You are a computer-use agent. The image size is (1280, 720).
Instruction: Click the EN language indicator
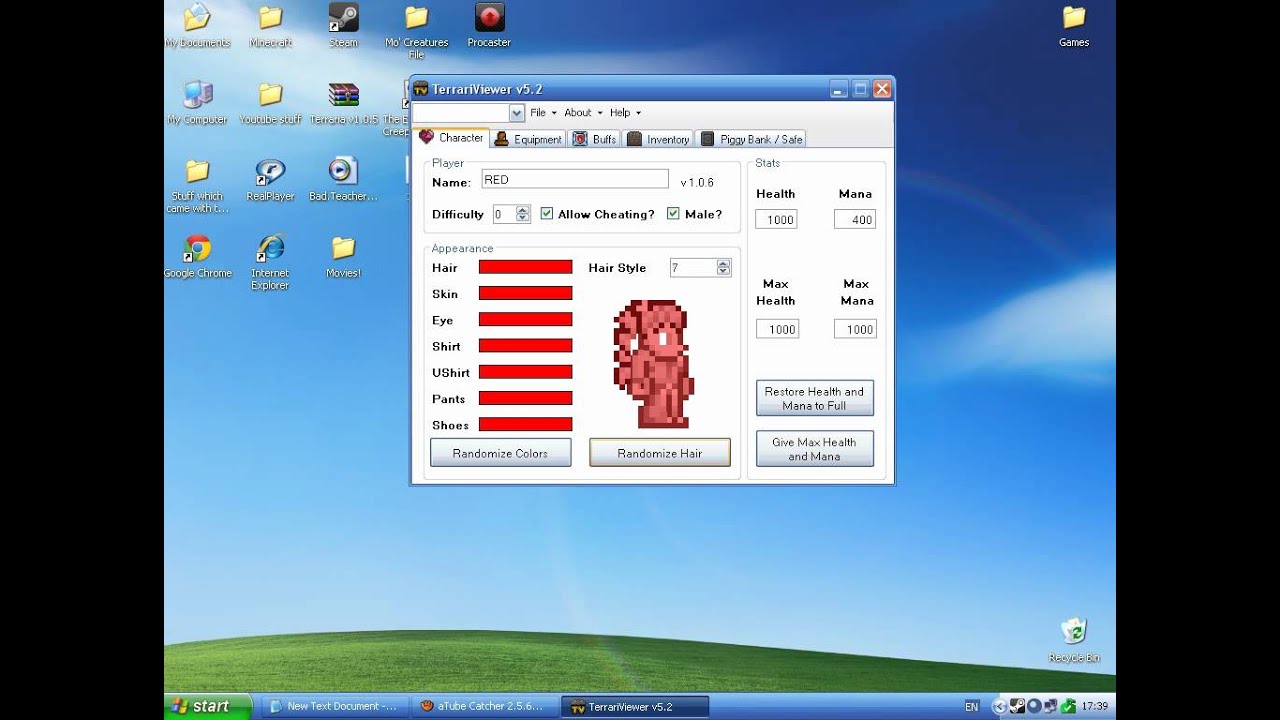coord(971,706)
